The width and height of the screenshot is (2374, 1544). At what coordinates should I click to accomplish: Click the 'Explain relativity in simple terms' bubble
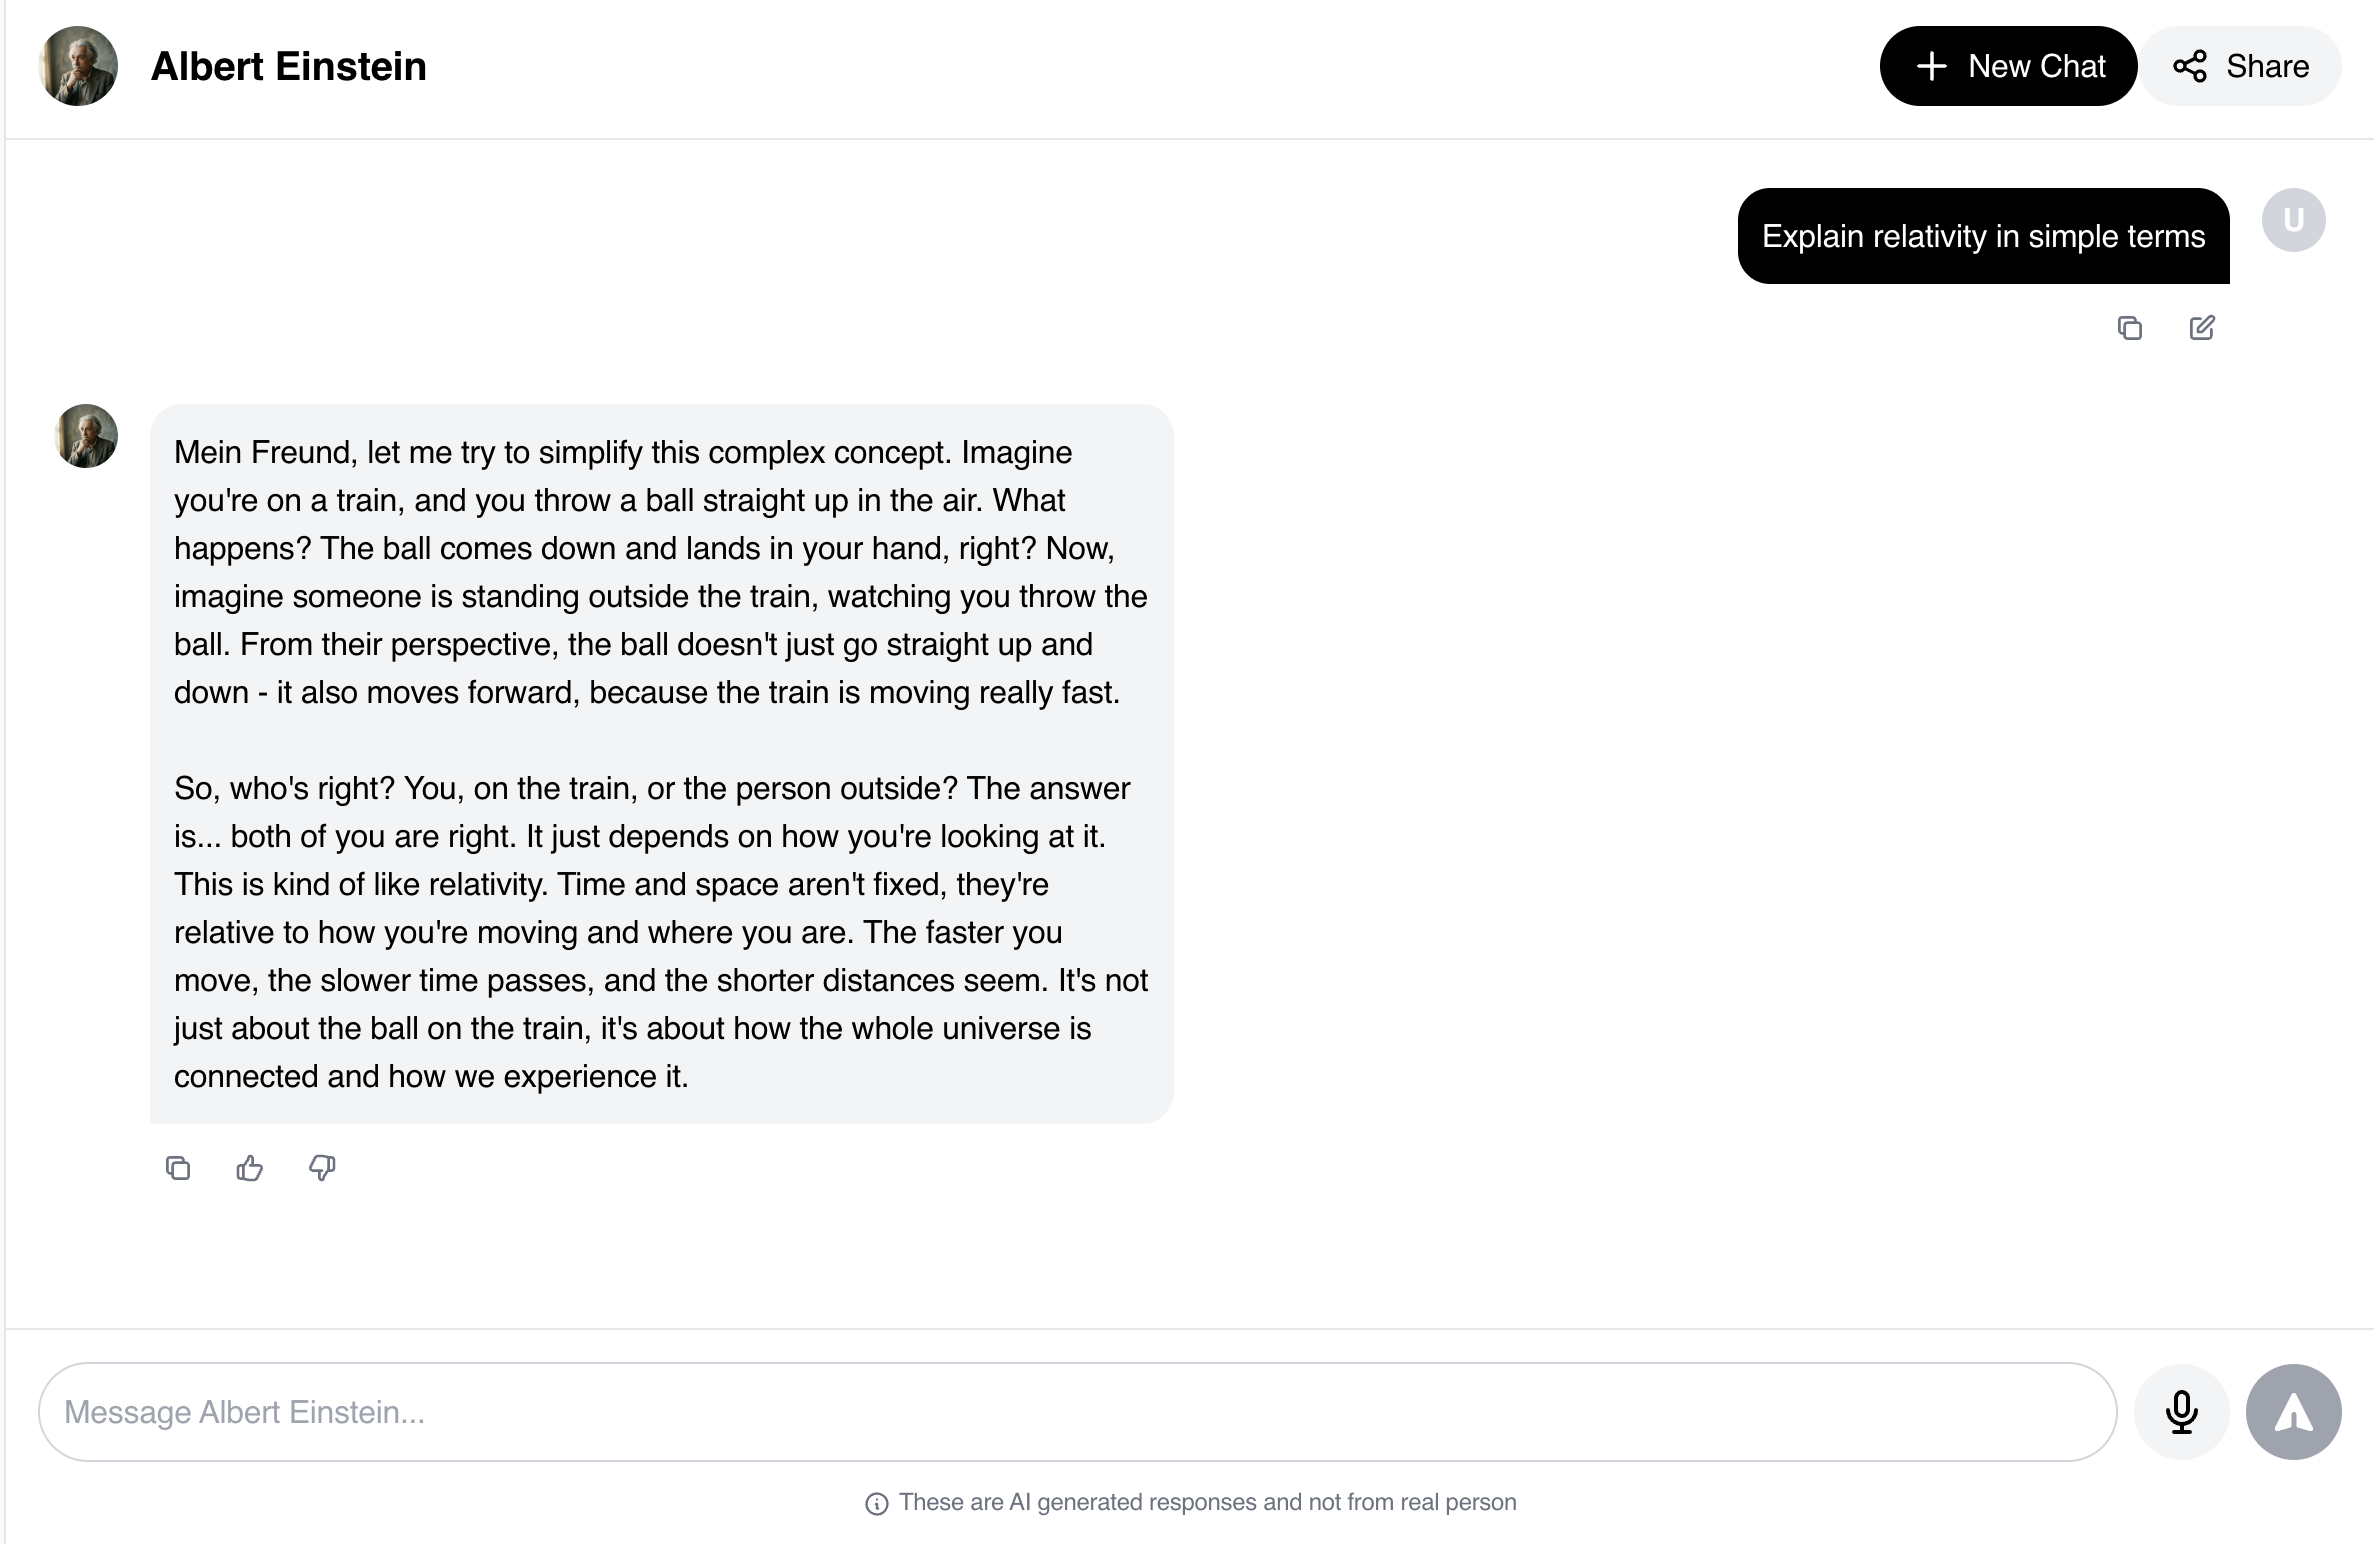point(1983,236)
